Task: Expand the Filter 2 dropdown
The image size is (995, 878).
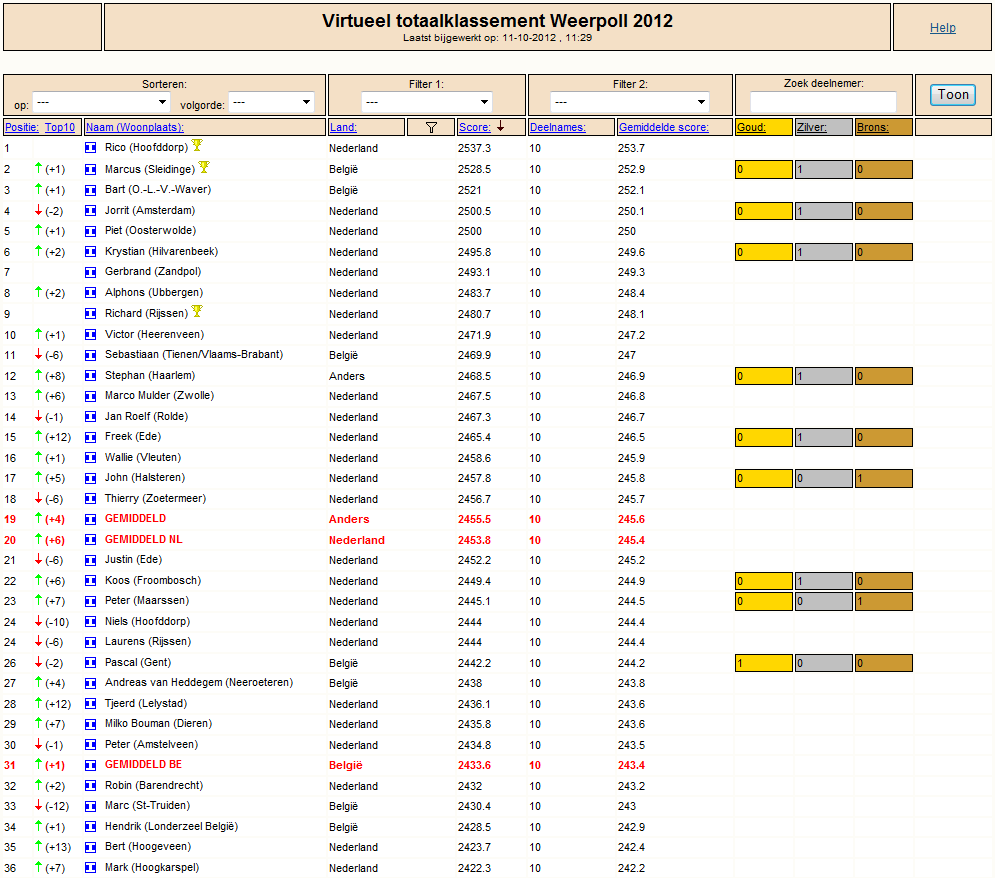Action: [x=629, y=102]
